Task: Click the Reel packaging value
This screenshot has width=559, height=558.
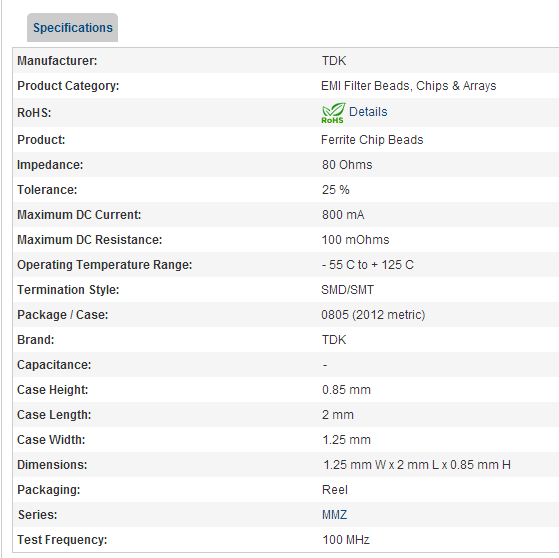Action: tap(335, 490)
